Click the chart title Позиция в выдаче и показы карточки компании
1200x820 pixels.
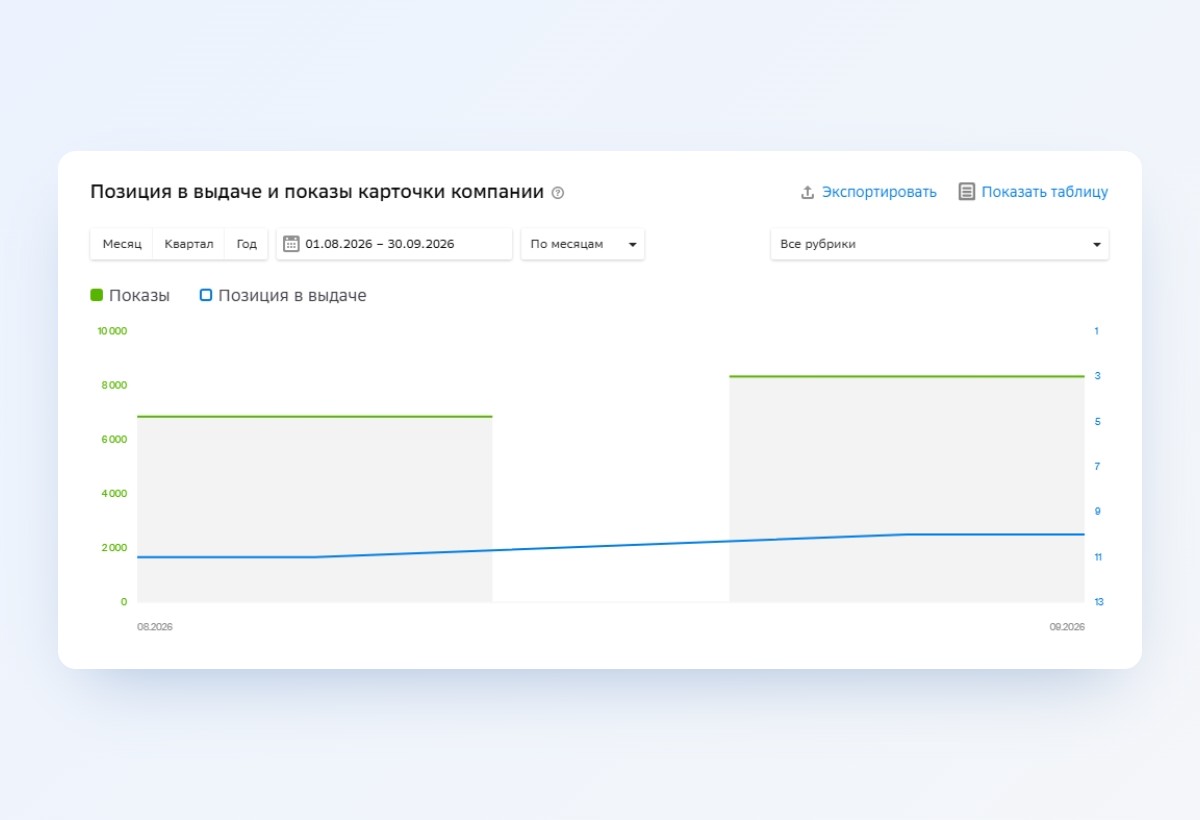pos(317,192)
